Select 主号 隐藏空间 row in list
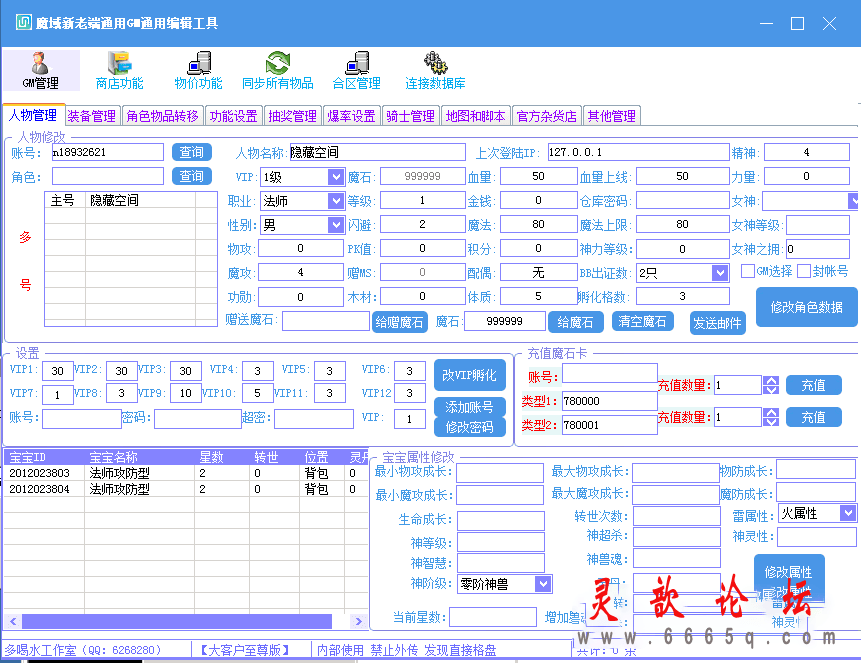 pos(131,200)
